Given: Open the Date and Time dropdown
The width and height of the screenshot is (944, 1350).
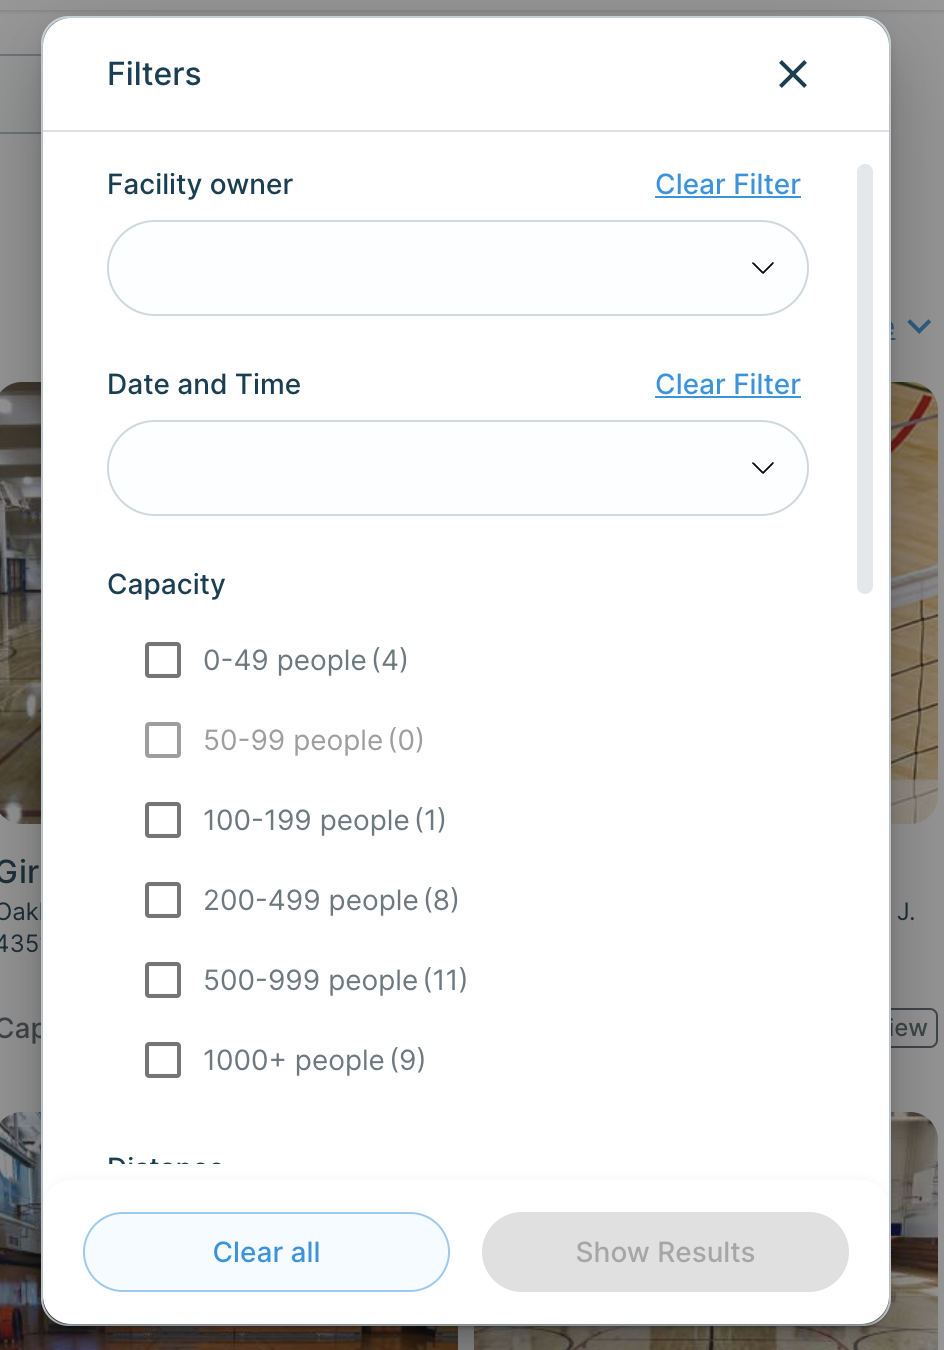Looking at the screenshot, I should point(458,468).
